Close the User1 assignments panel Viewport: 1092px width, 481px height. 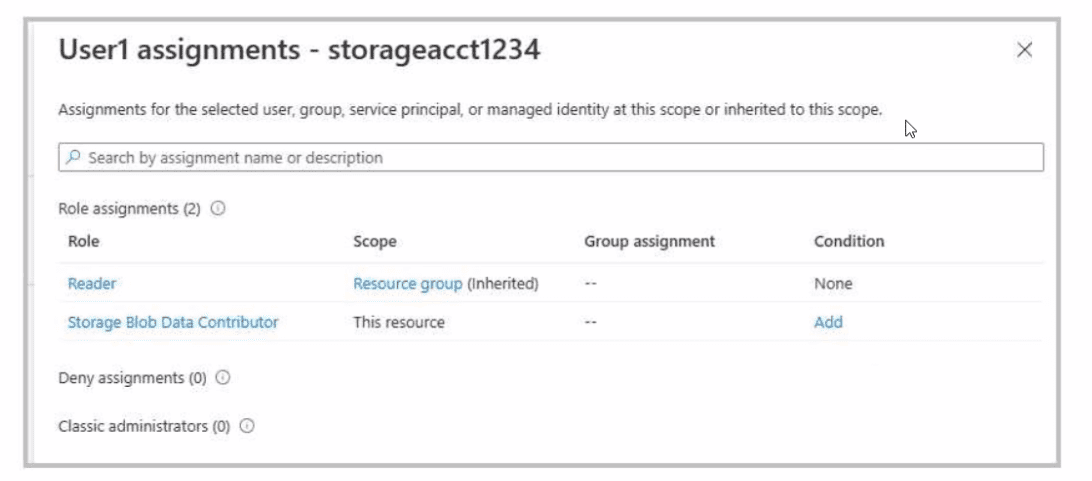[1023, 51]
